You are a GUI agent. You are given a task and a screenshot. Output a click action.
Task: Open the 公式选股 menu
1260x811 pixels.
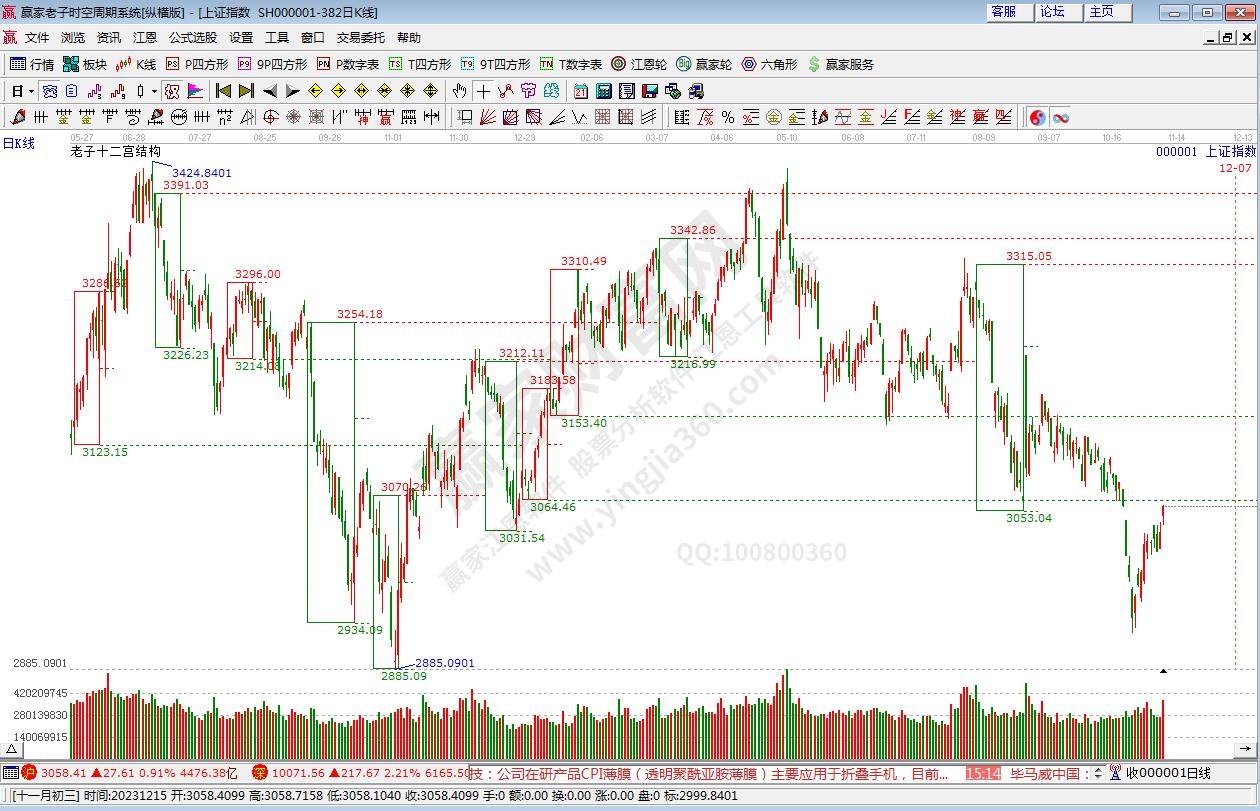click(x=192, y=37)
